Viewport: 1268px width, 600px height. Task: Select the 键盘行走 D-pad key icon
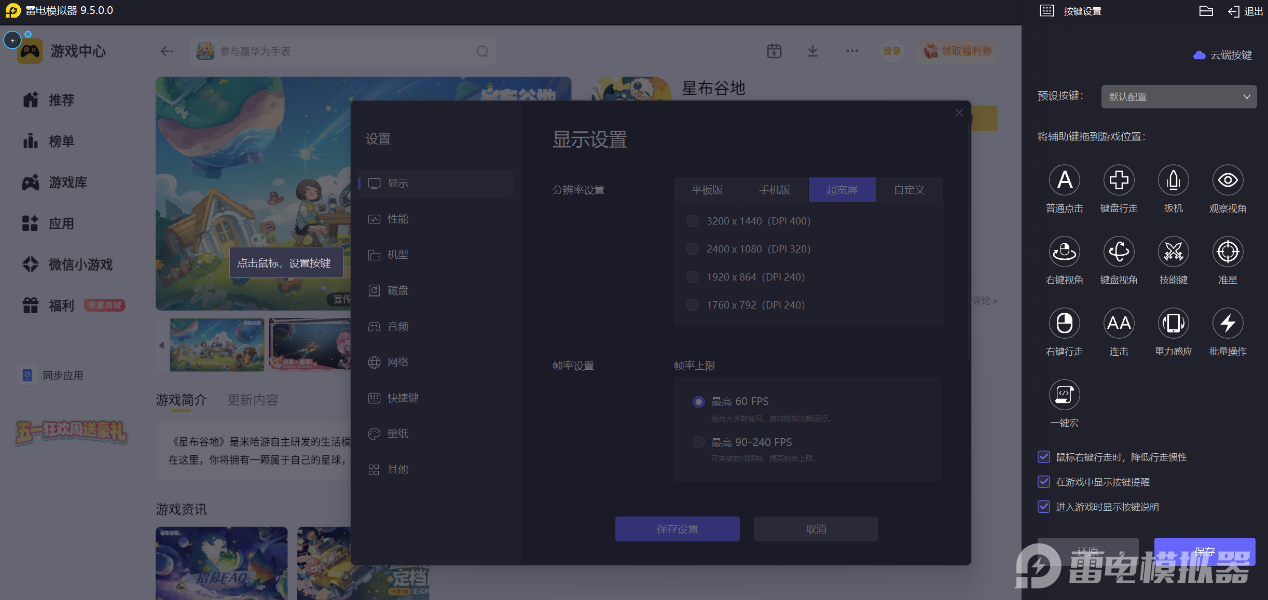point(1118,180)
